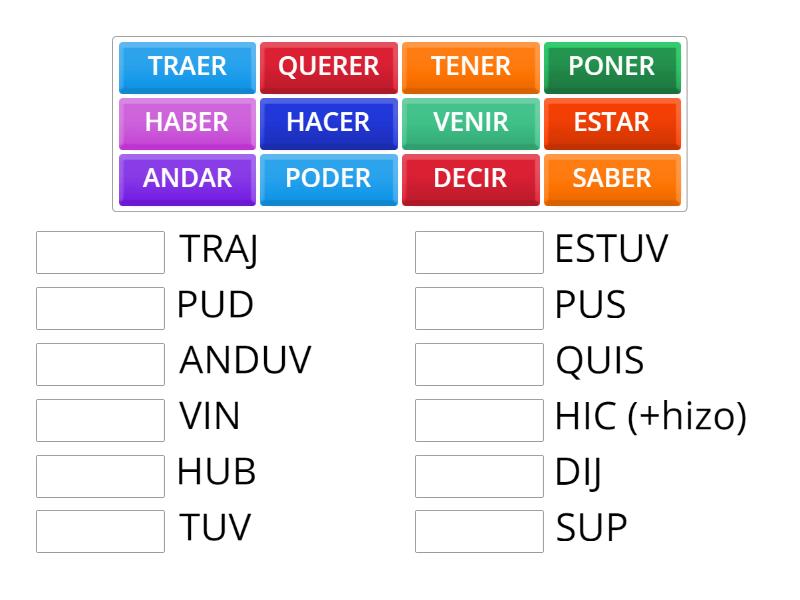
Task: Click the DECIR tile in the word bank
Action: 470,178
